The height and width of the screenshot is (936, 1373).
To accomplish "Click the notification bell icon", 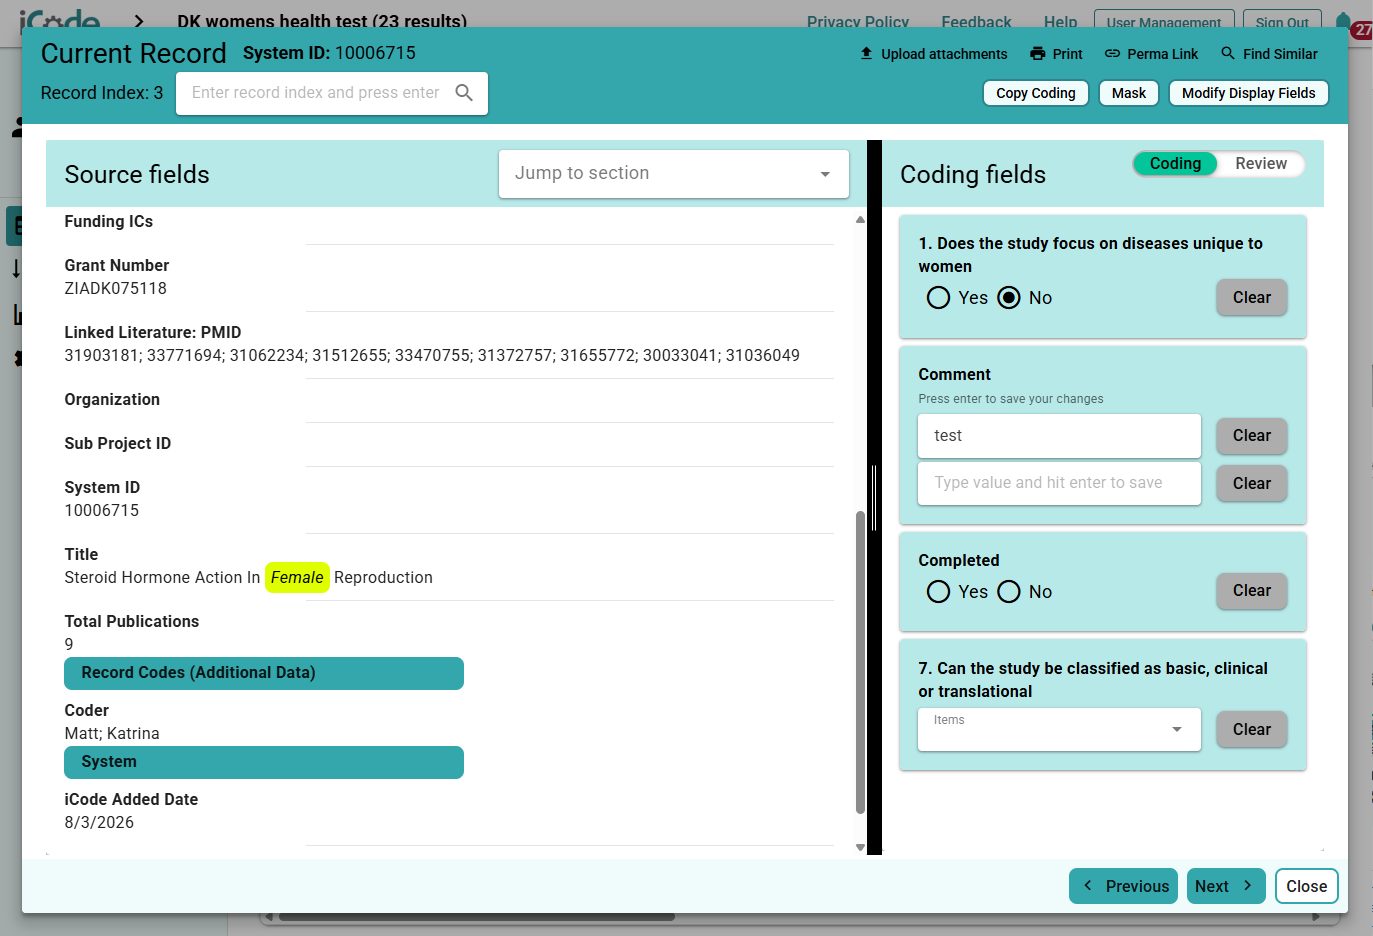I will (1343, 21).
